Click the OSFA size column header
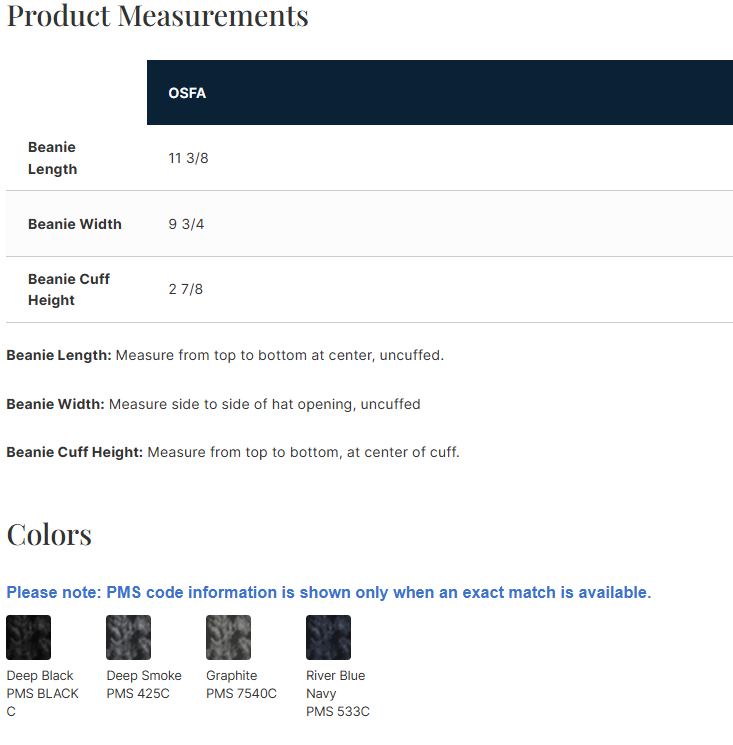This screenshot has height=745, width=733. (x=187, y=93)
